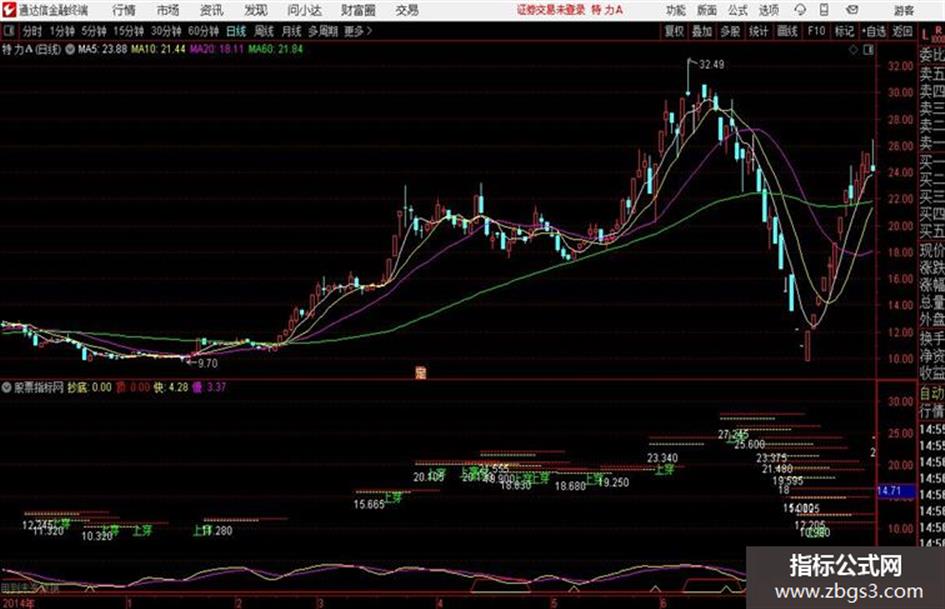The width and height of the screenshot is (945, 609).
Task: Open the 资讯 menu
Action: (212, 10)
